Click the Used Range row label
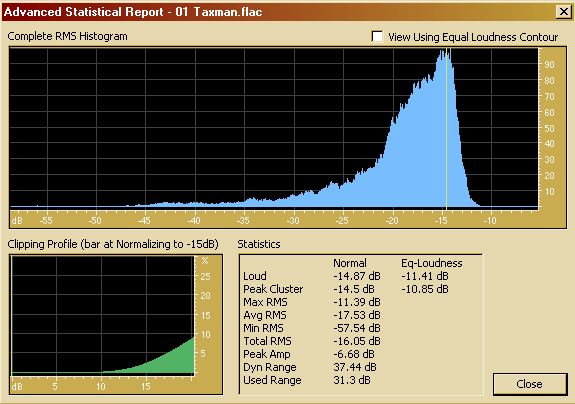575x404 pixels. pos(272,380)
